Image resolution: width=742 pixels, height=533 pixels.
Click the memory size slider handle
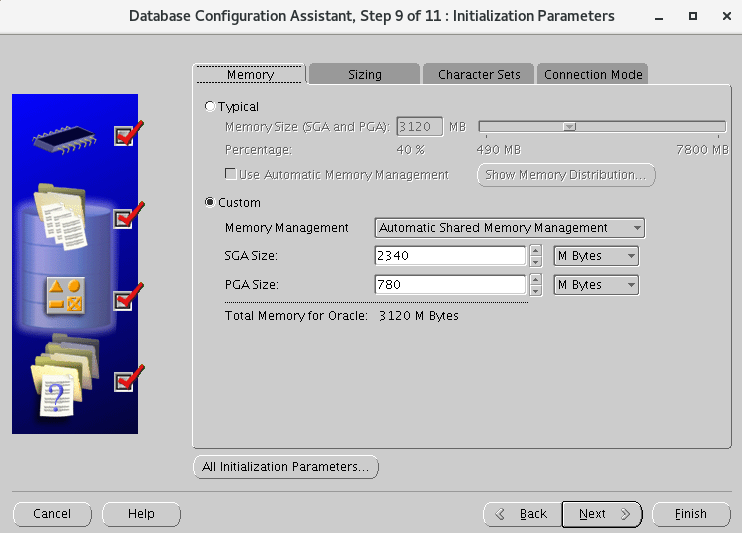pos(569,127)
